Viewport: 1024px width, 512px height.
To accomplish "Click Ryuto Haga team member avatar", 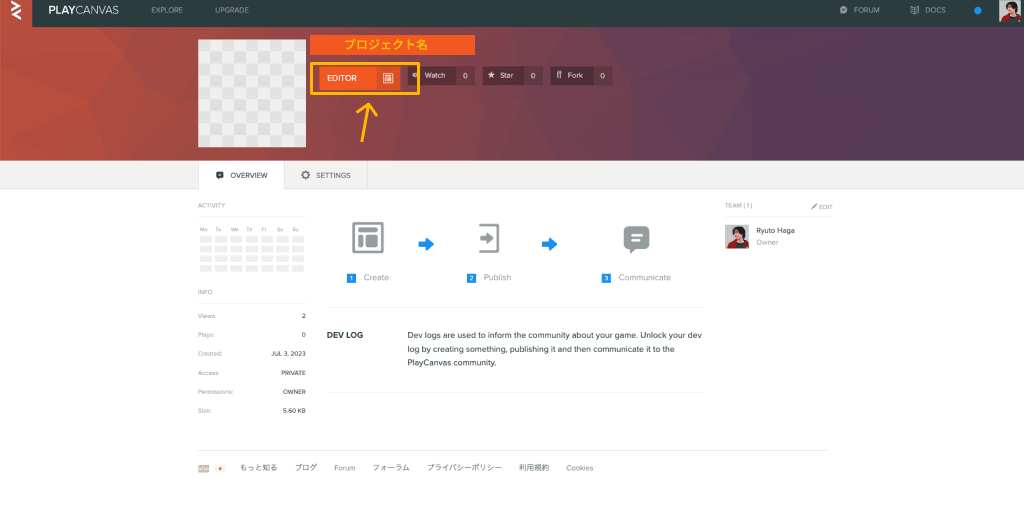I will pyautogui.click(x=737, y=236).
